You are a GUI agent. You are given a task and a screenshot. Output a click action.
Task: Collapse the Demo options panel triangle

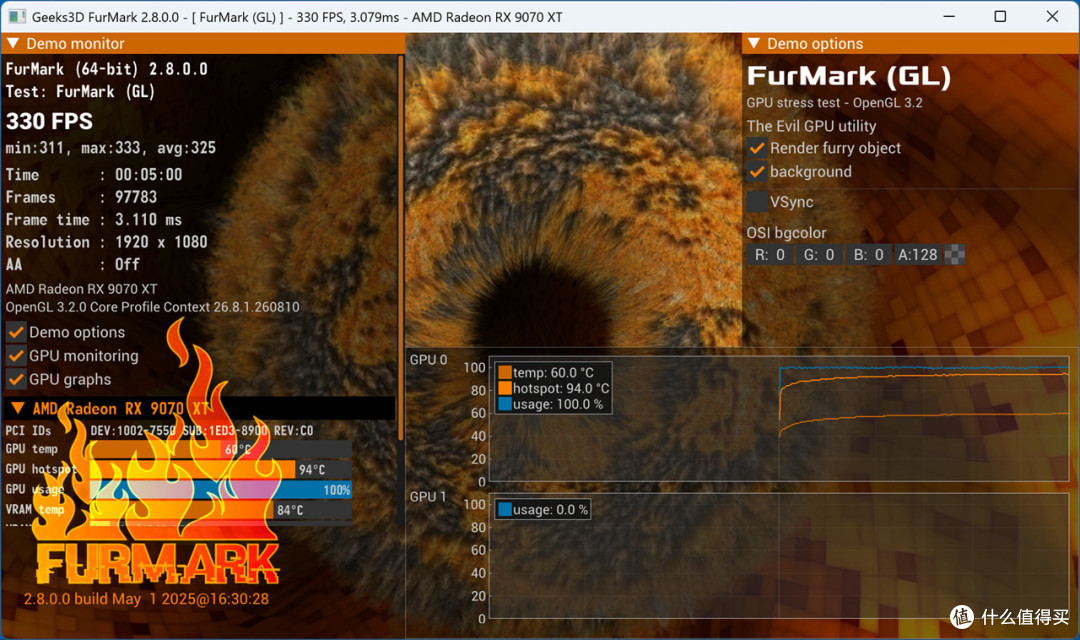pos(754,43)
